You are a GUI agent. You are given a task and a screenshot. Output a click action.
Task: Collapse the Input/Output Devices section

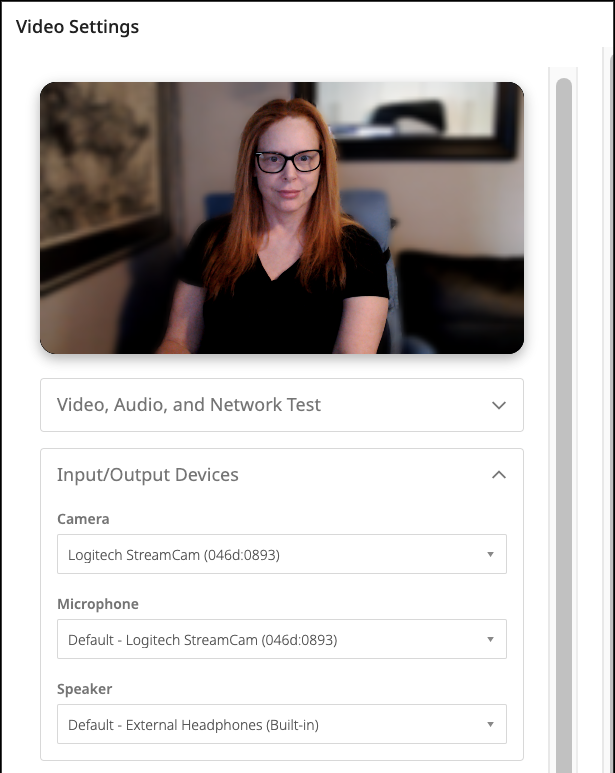281,475
